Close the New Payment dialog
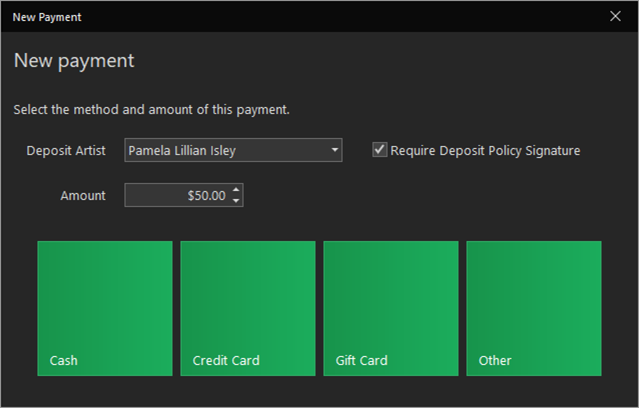 (x=615, y=16)
